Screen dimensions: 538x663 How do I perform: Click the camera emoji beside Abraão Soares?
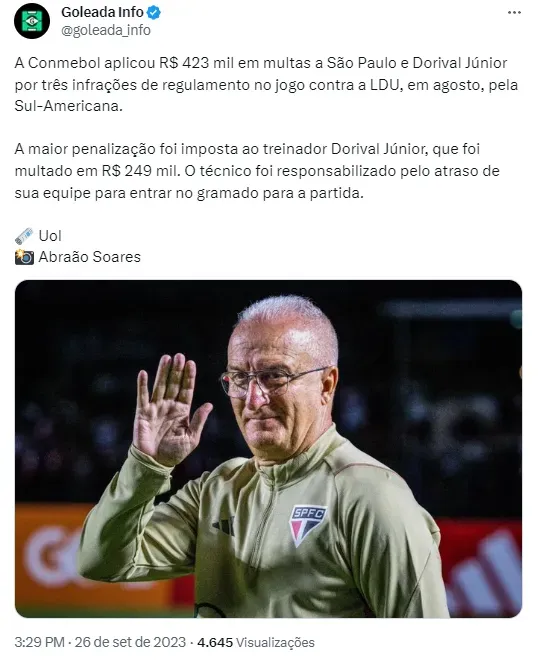(24, 257)
